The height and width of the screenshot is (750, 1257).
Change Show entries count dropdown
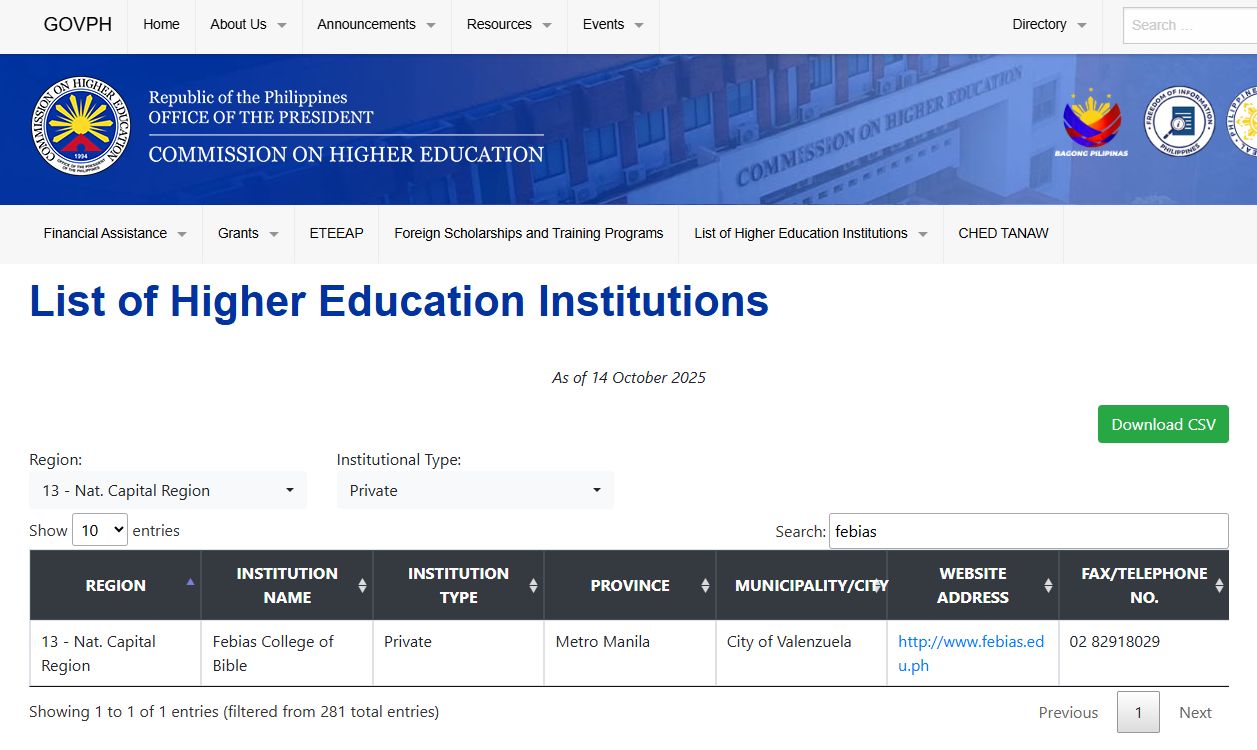pyautogui.click(x=100, y=530)
